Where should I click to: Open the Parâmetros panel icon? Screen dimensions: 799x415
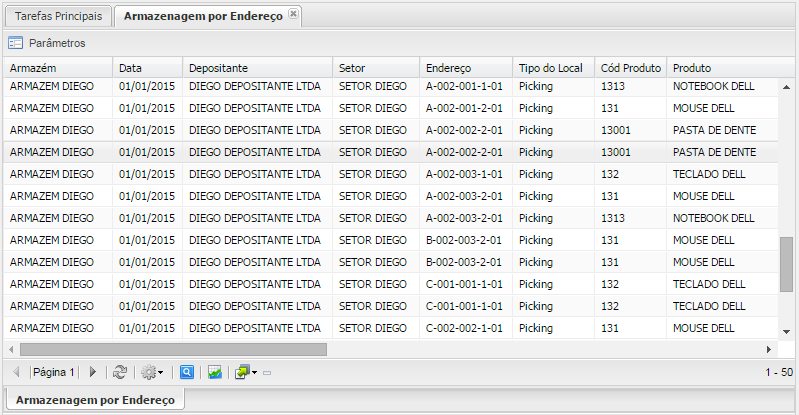coord(15,43)
